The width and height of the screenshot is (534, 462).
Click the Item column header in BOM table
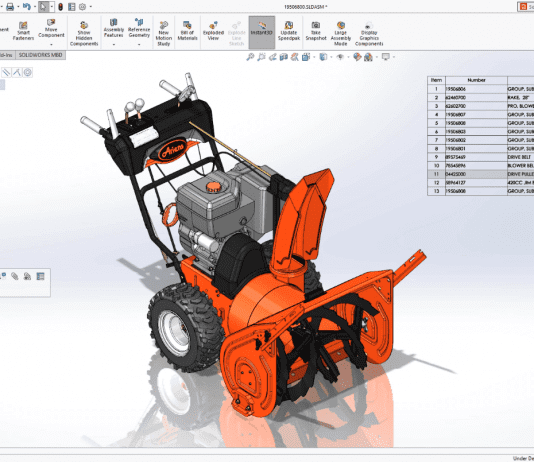click(x=436, y=80)
